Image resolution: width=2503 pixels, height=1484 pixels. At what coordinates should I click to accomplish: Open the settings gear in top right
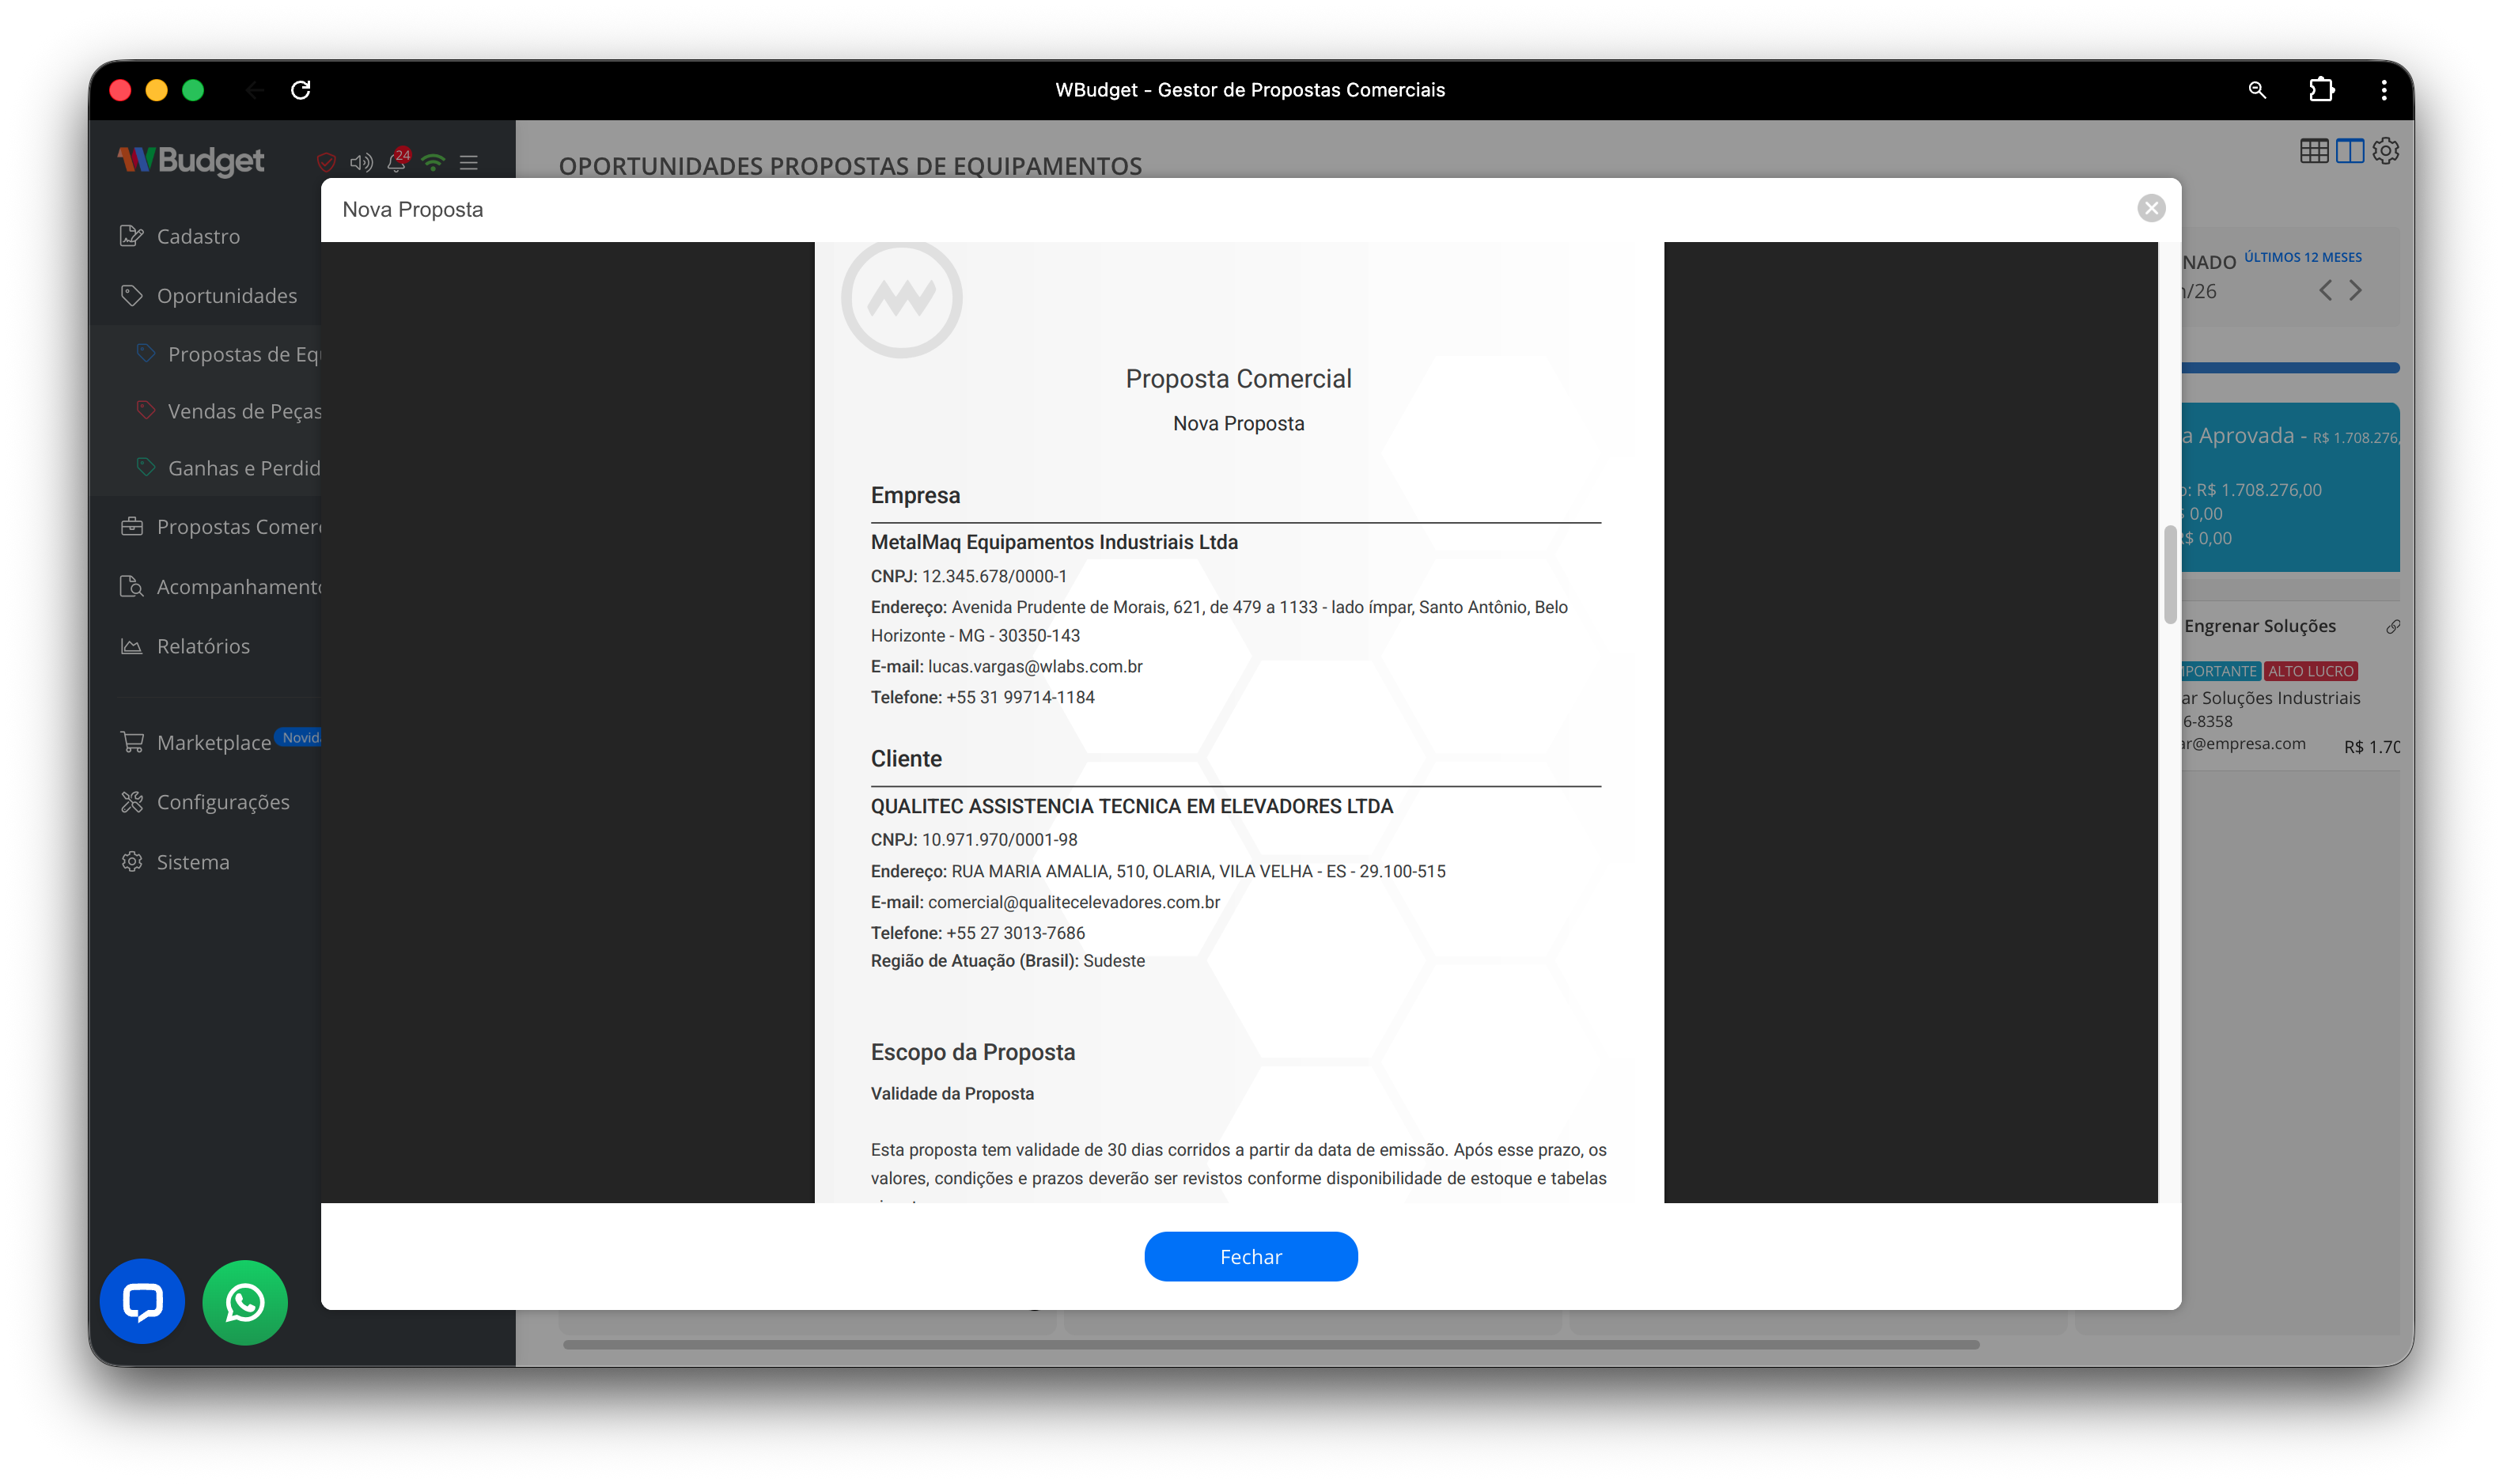click(x=2386, y=150)
